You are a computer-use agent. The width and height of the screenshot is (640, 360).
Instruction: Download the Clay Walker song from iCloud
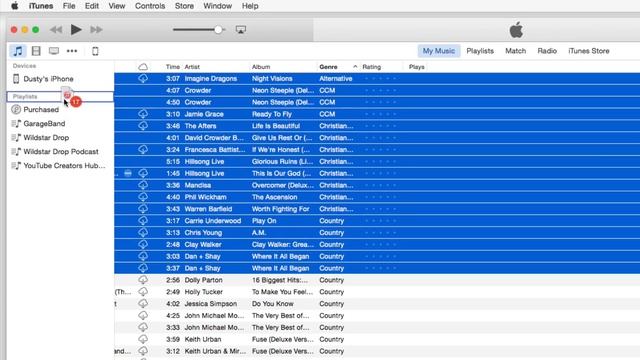point(143,244)
